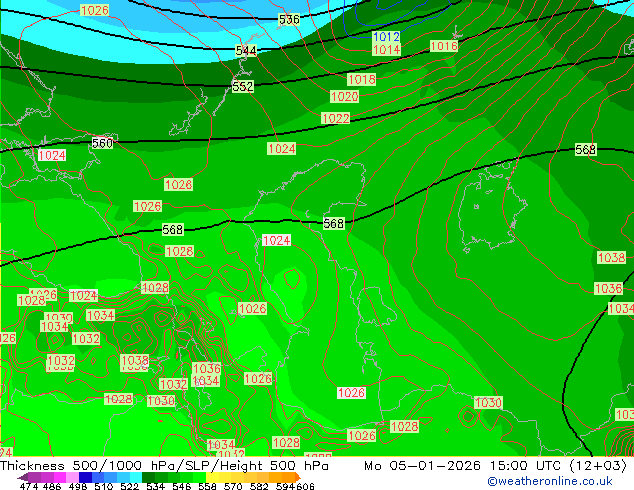Click the cyan swatch above 522 in legend
This screenshot has width=634, height=490.
[136, 477]
